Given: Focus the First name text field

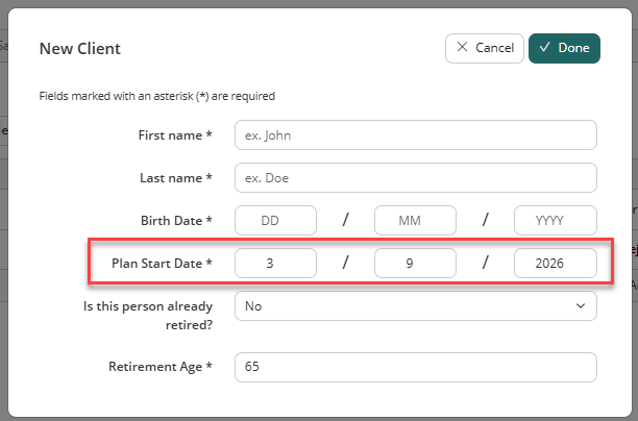Looking at the screenshot, I should coord(415,135).
